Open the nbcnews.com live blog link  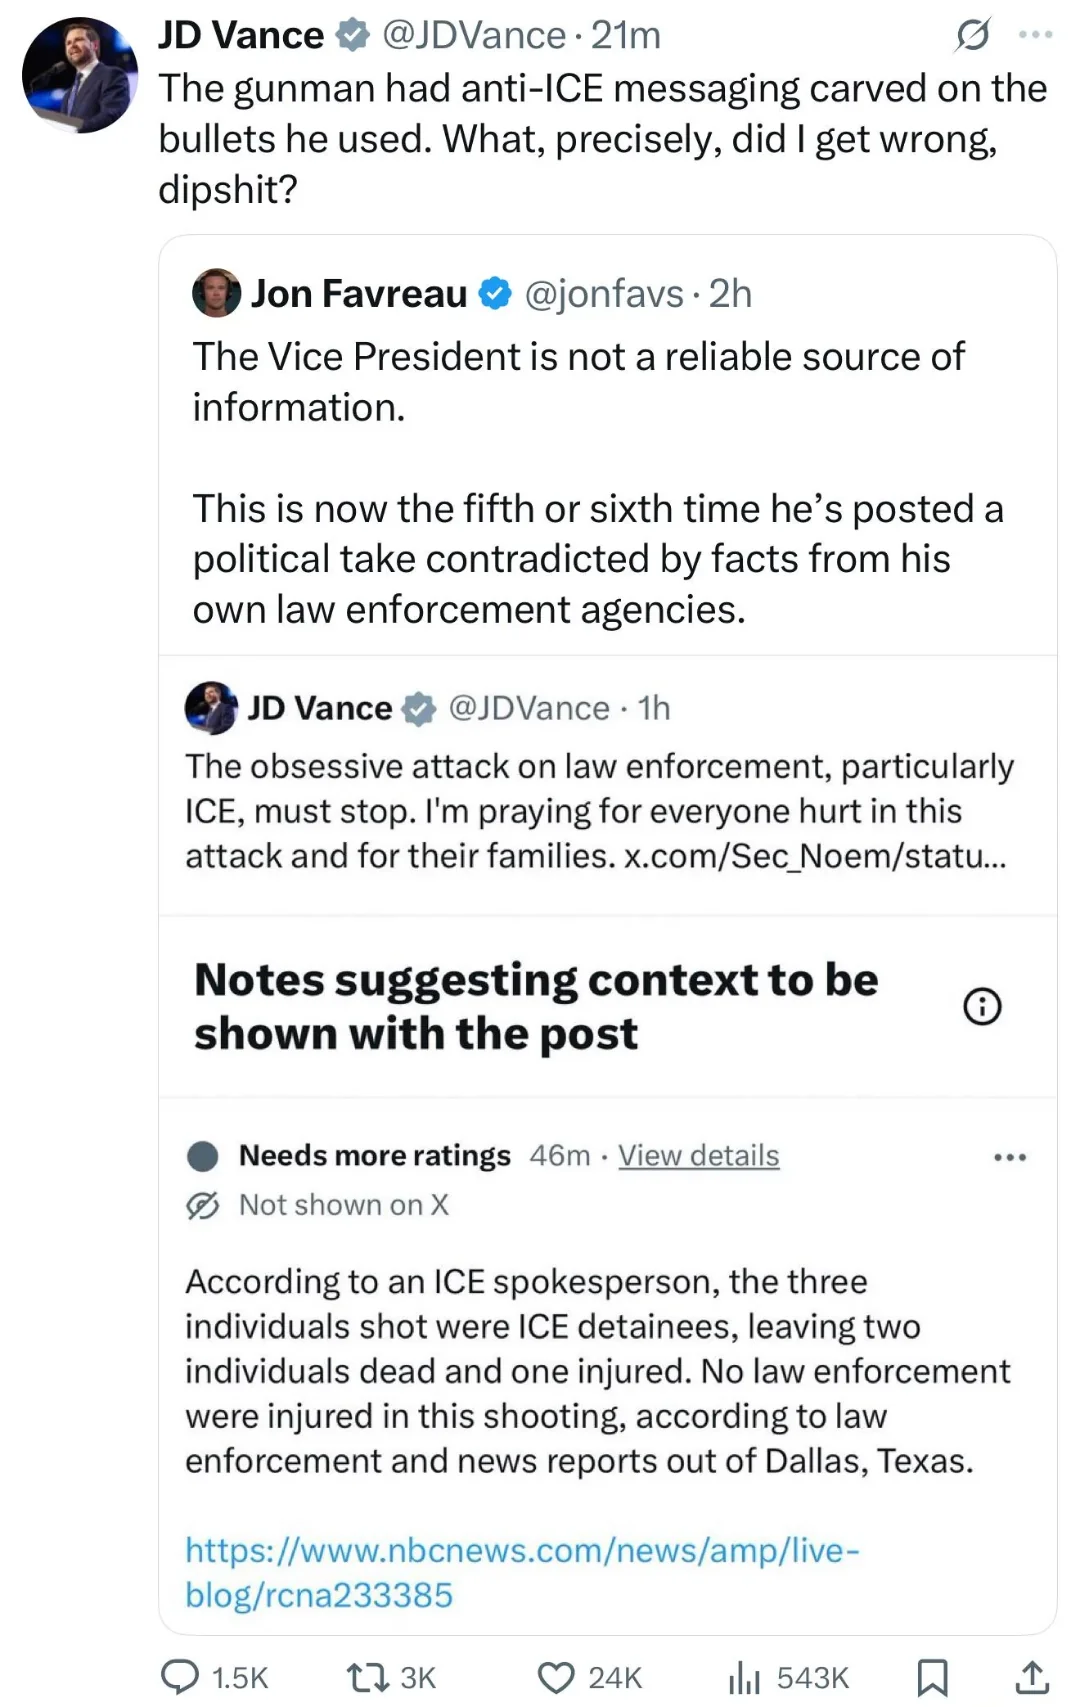pyautogui.click(x=520, y=1571)
